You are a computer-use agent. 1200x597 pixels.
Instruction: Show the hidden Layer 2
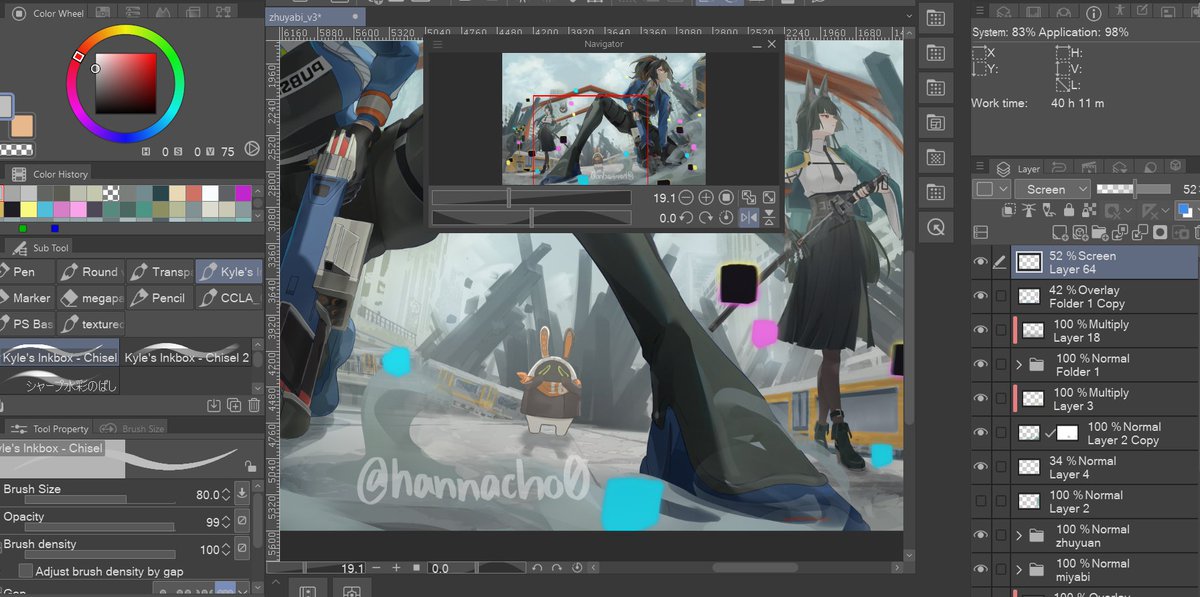point(980,501)
